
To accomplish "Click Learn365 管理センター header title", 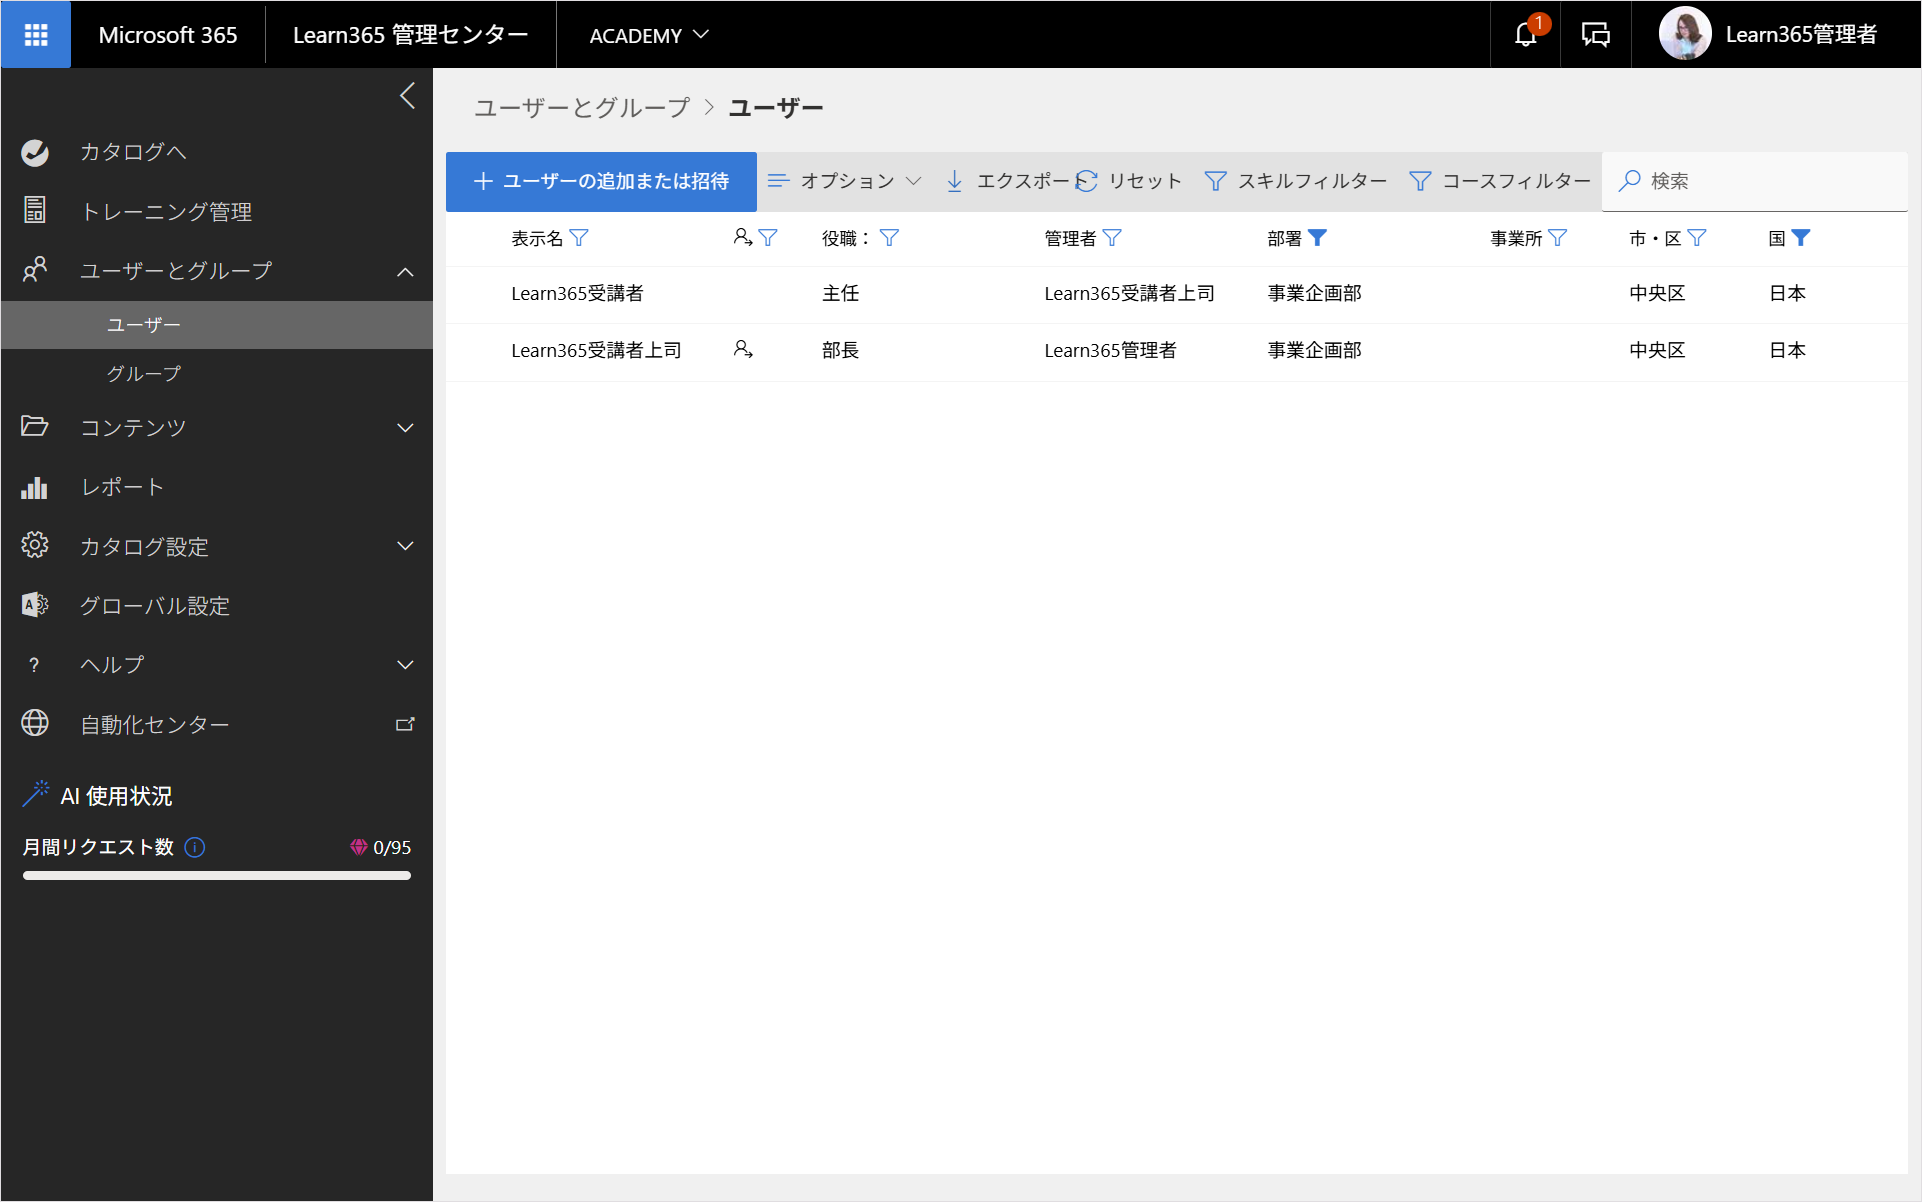I will 411,35.
